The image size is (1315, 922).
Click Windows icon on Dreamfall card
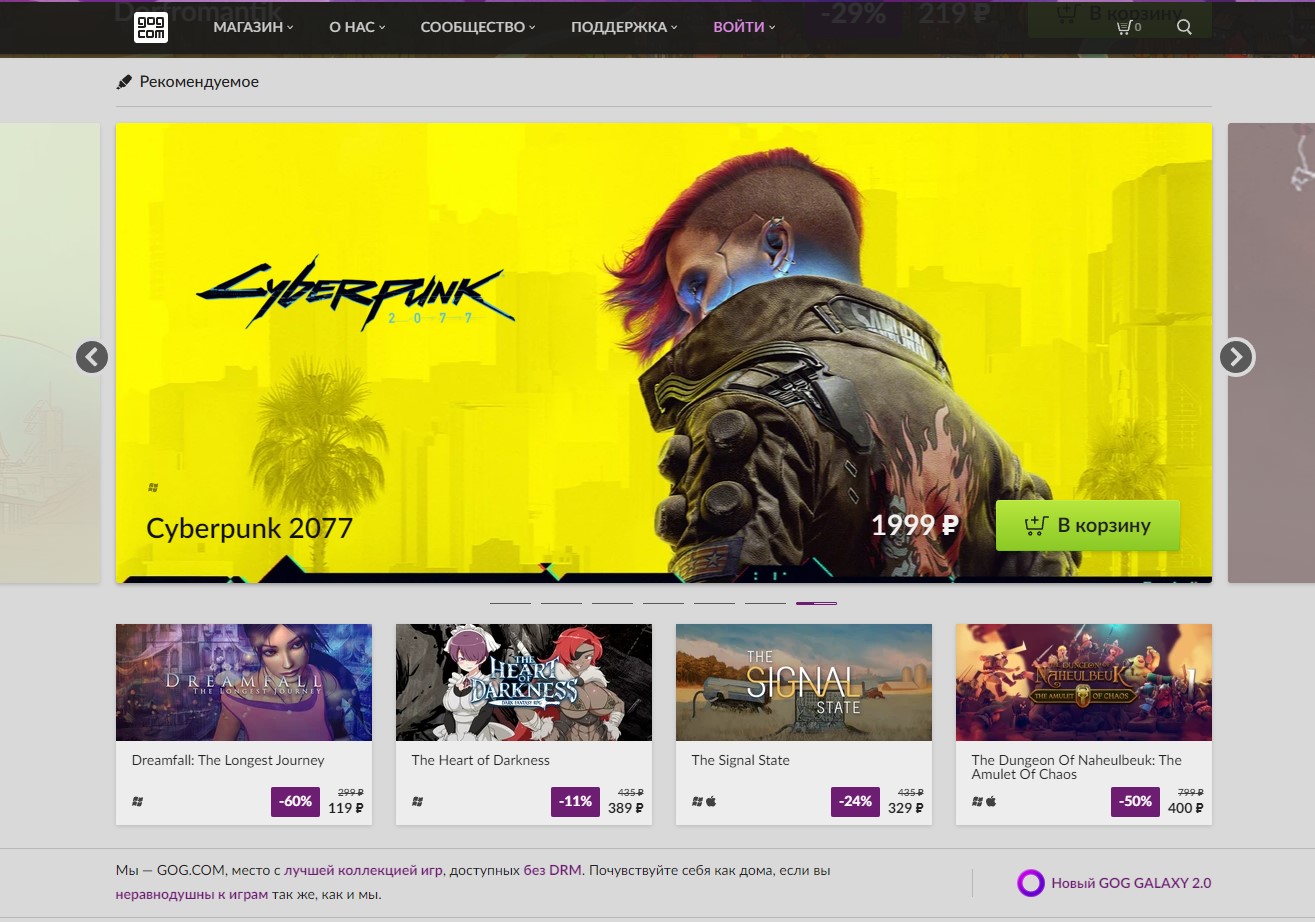138,801
